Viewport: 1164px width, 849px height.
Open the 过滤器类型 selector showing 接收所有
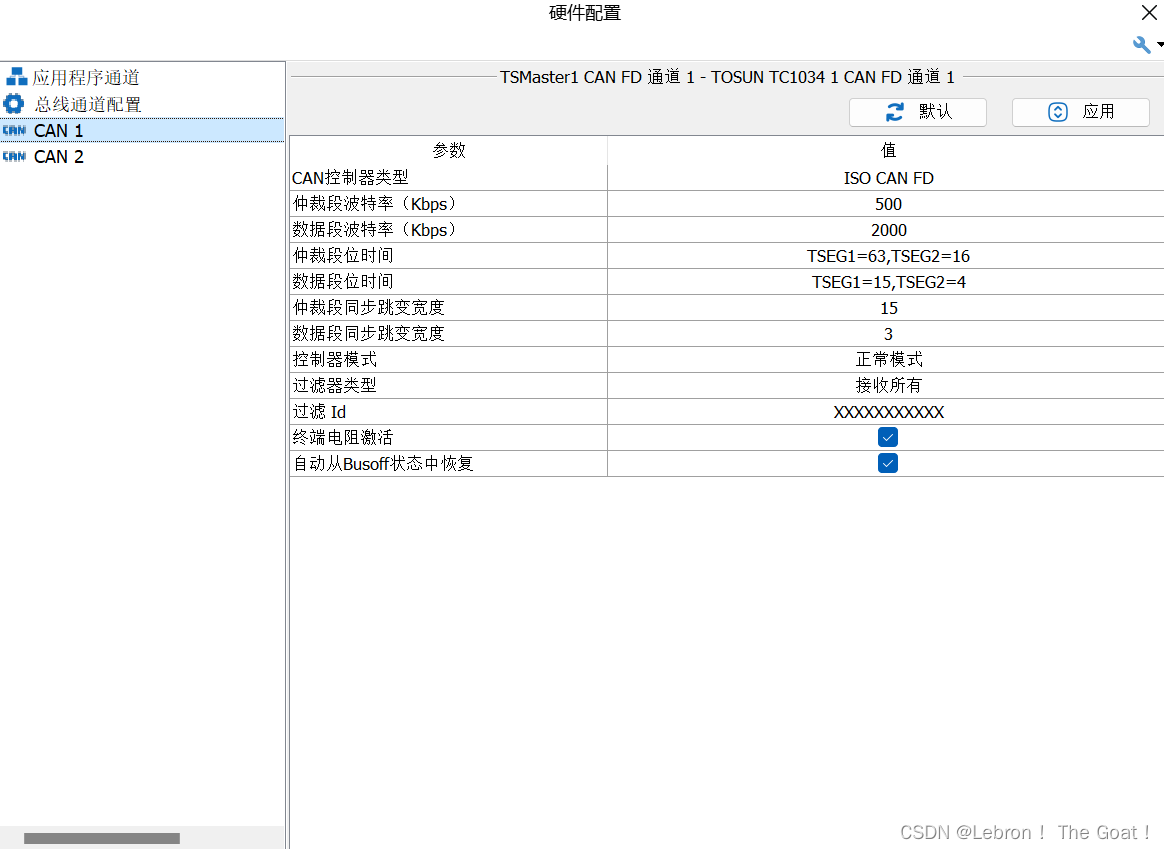click(888, 385)
